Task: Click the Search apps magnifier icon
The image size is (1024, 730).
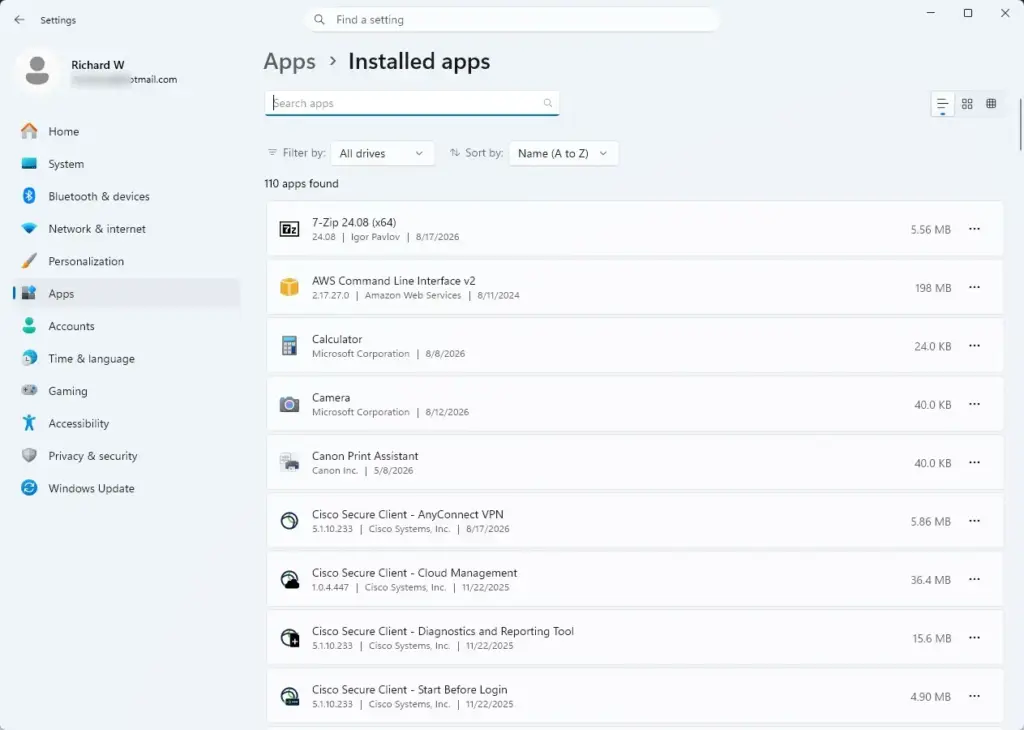Action: pyautogui.click(x=548, y=103)
